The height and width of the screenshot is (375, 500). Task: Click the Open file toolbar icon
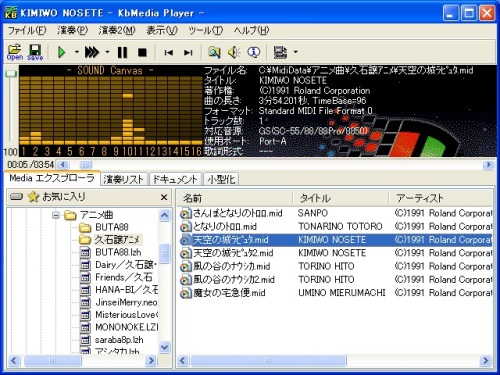click(x=15, y=52)
